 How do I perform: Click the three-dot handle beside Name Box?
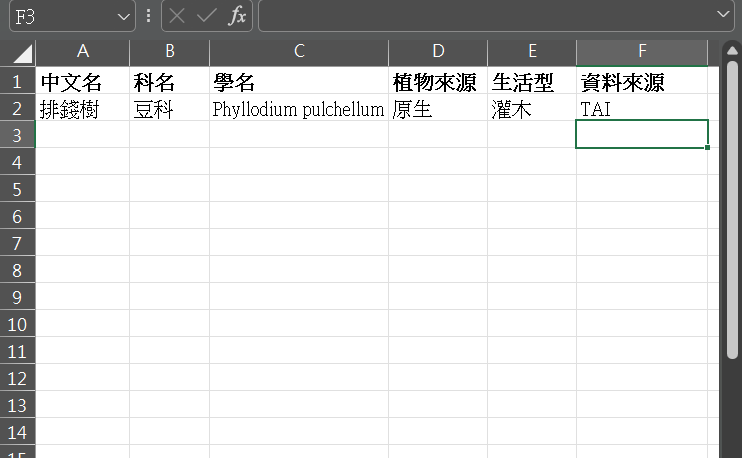tap(148, 16)
